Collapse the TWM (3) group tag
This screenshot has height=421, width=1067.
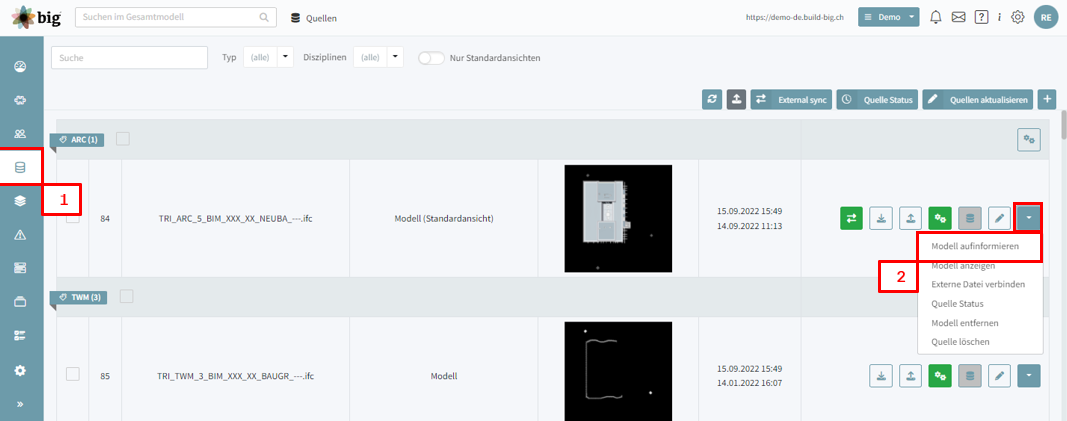click(x=78, y=297)
